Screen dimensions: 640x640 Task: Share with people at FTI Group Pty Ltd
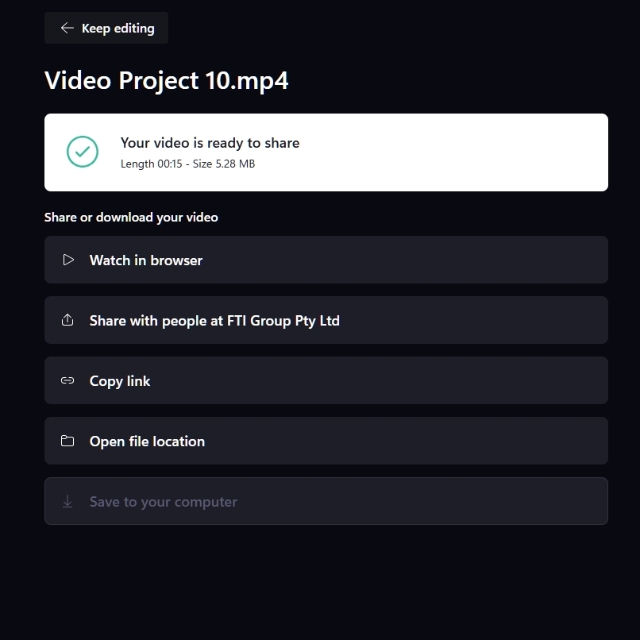(x=326, y=320)
